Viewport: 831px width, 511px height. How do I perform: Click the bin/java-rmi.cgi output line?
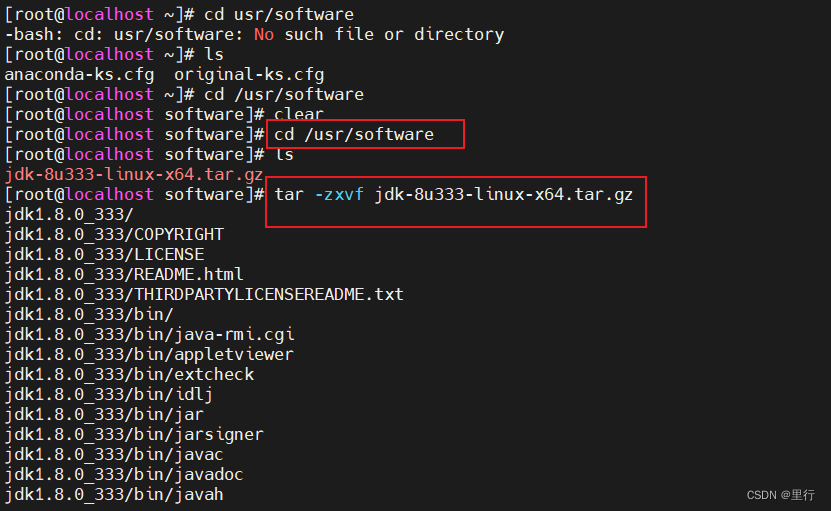(x=149, y=334)
